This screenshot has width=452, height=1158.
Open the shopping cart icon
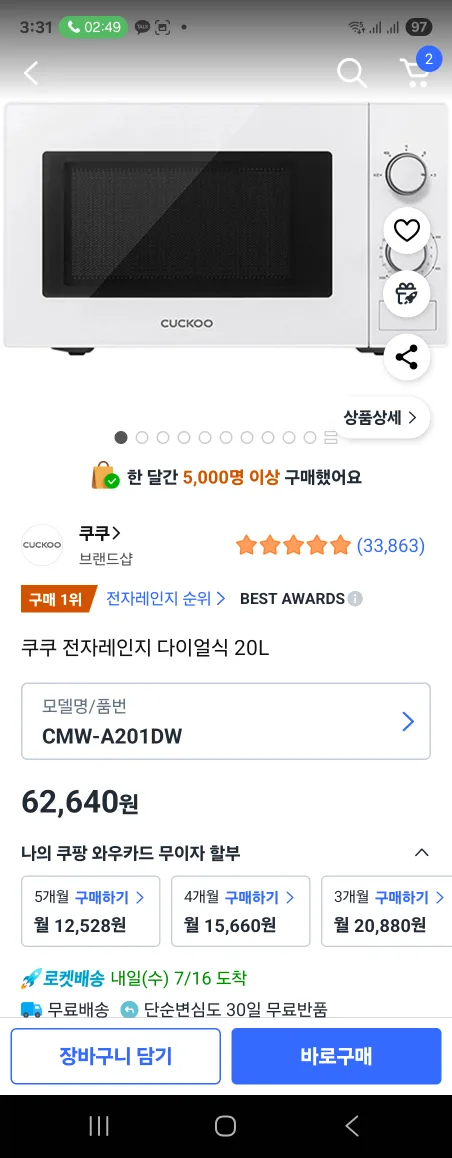tap(415, 72)
